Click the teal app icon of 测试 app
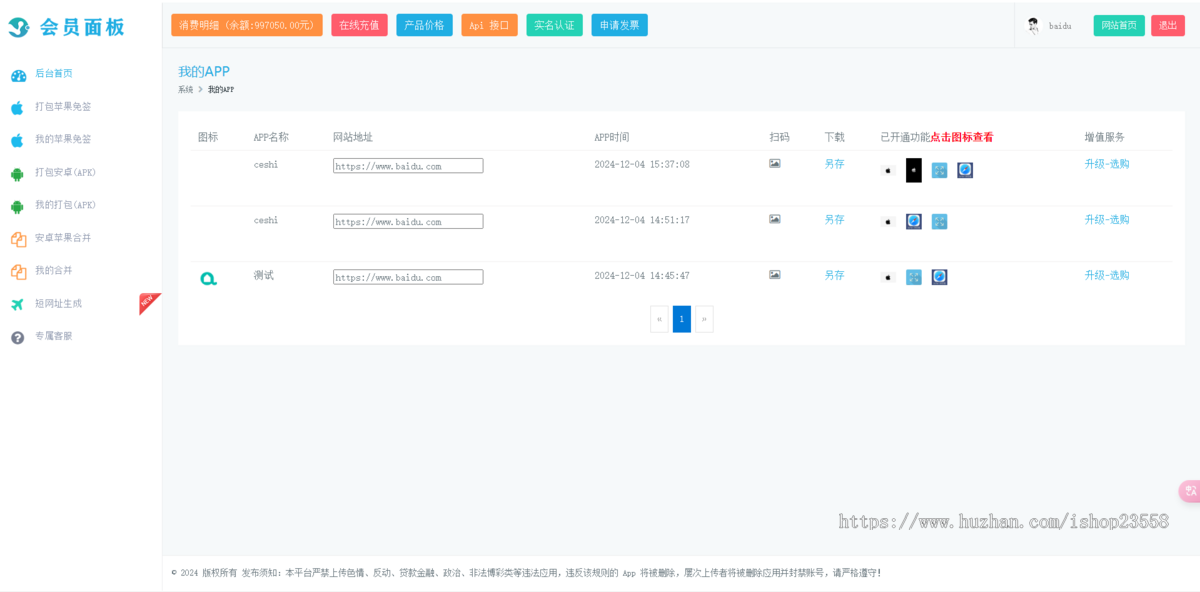Viewport: 1200px width, 592px height. pos(208,278)
